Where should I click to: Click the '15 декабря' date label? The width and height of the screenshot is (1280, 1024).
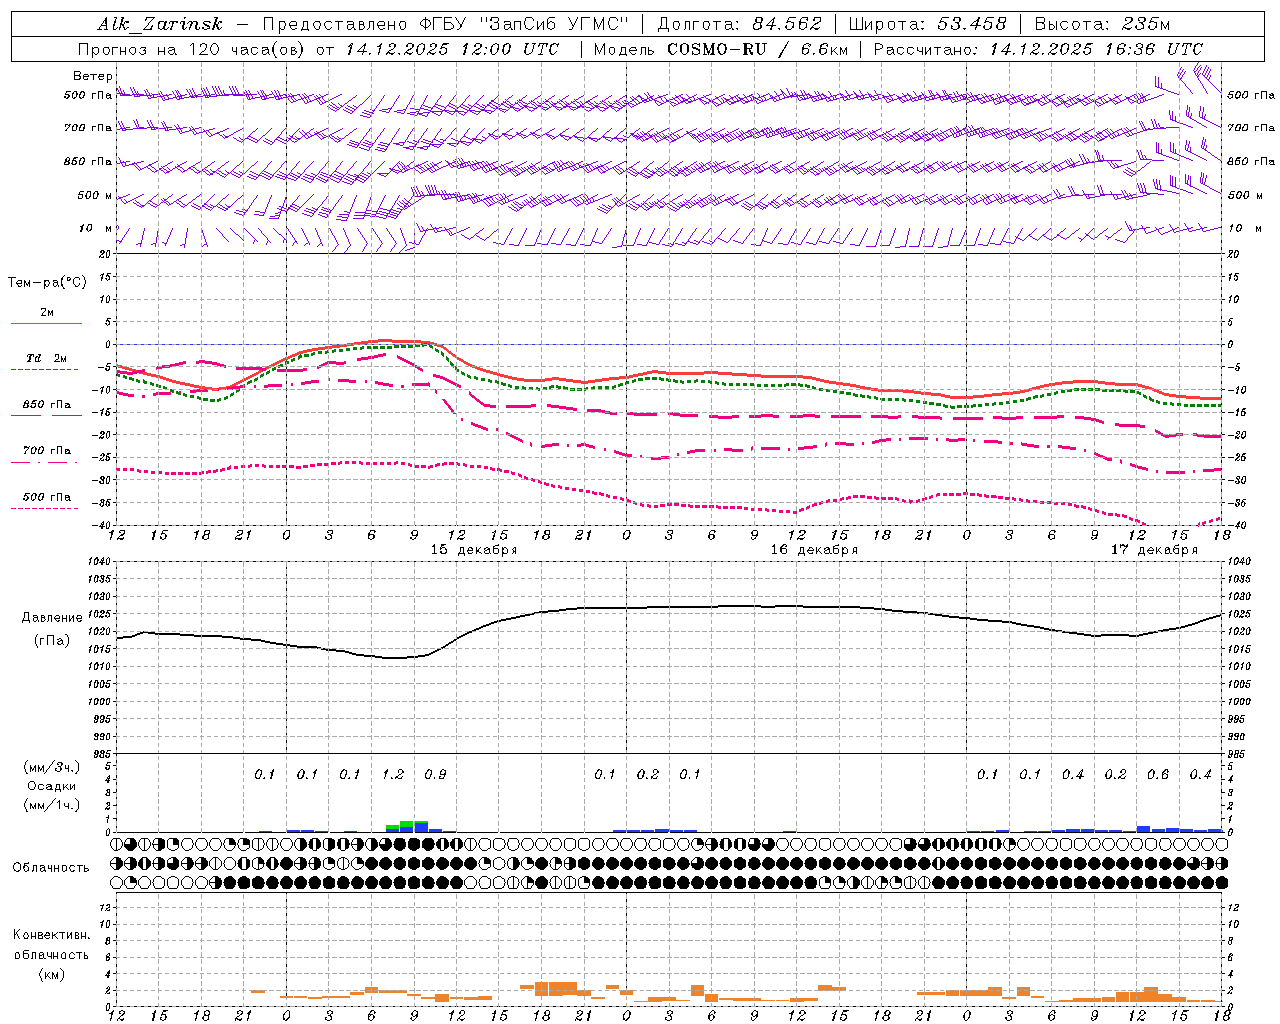pos(474,550)
